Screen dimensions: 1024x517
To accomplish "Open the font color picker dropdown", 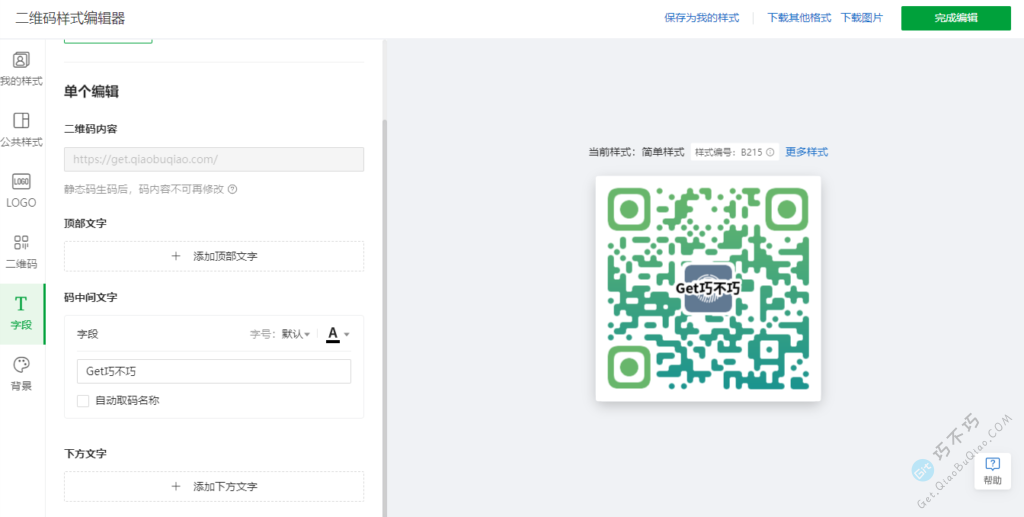I will point(338,334).
